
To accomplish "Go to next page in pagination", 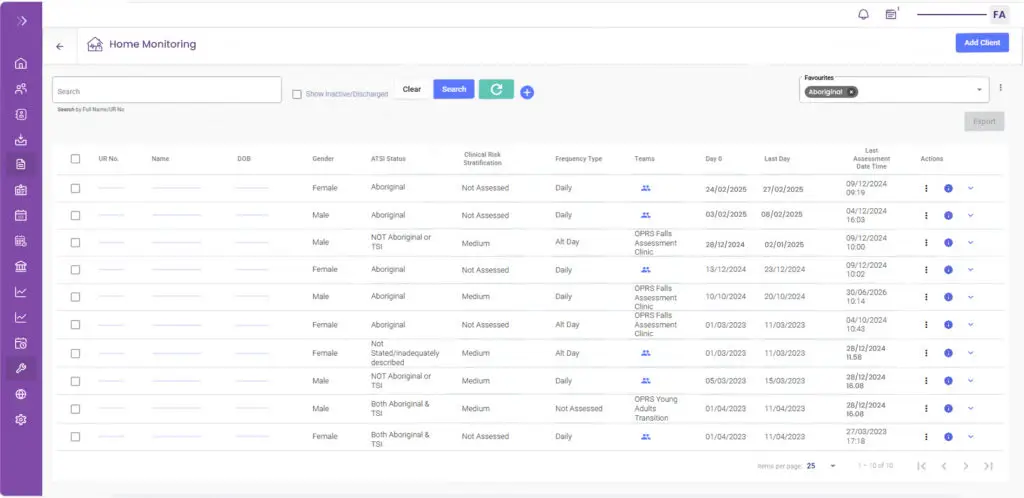I will click(x=966, y=466).
